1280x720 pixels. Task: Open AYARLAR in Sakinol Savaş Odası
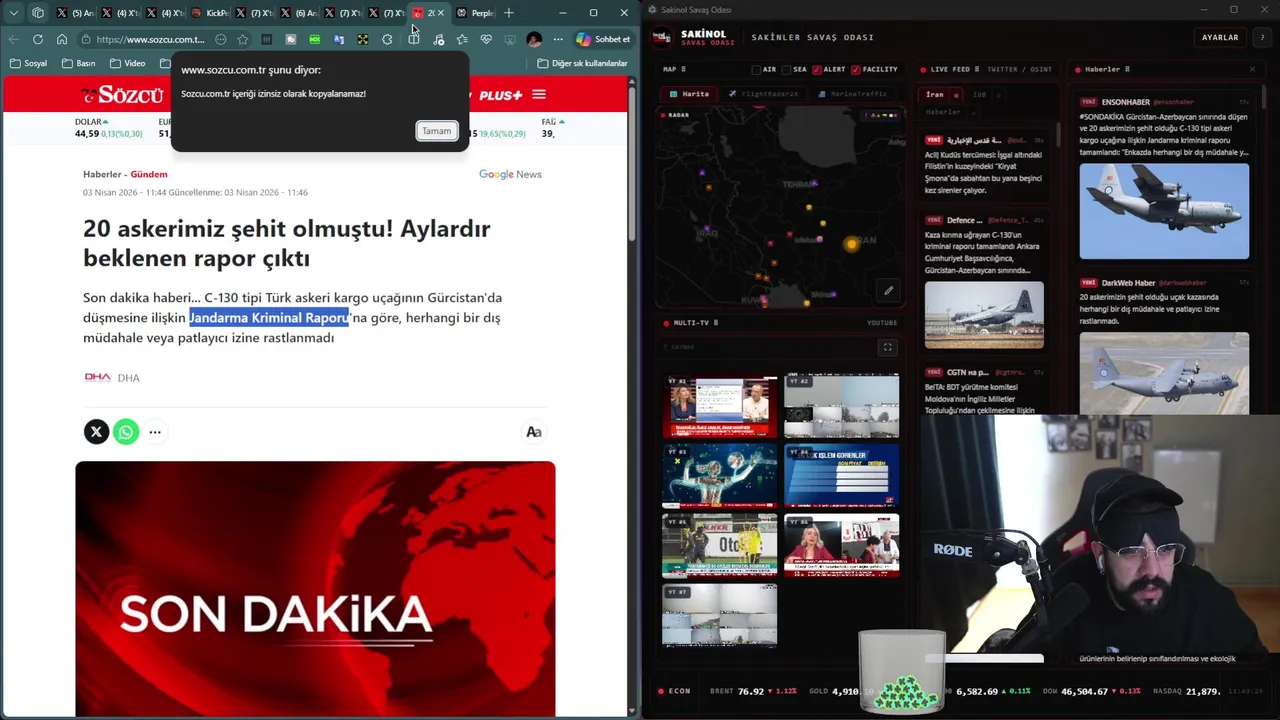click(x=1220, y=37)
